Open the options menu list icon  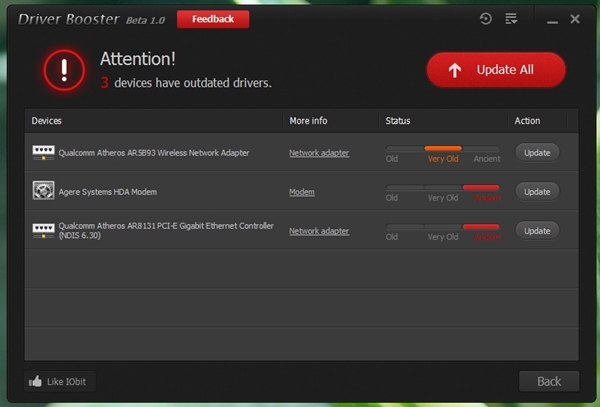(511, 19)
